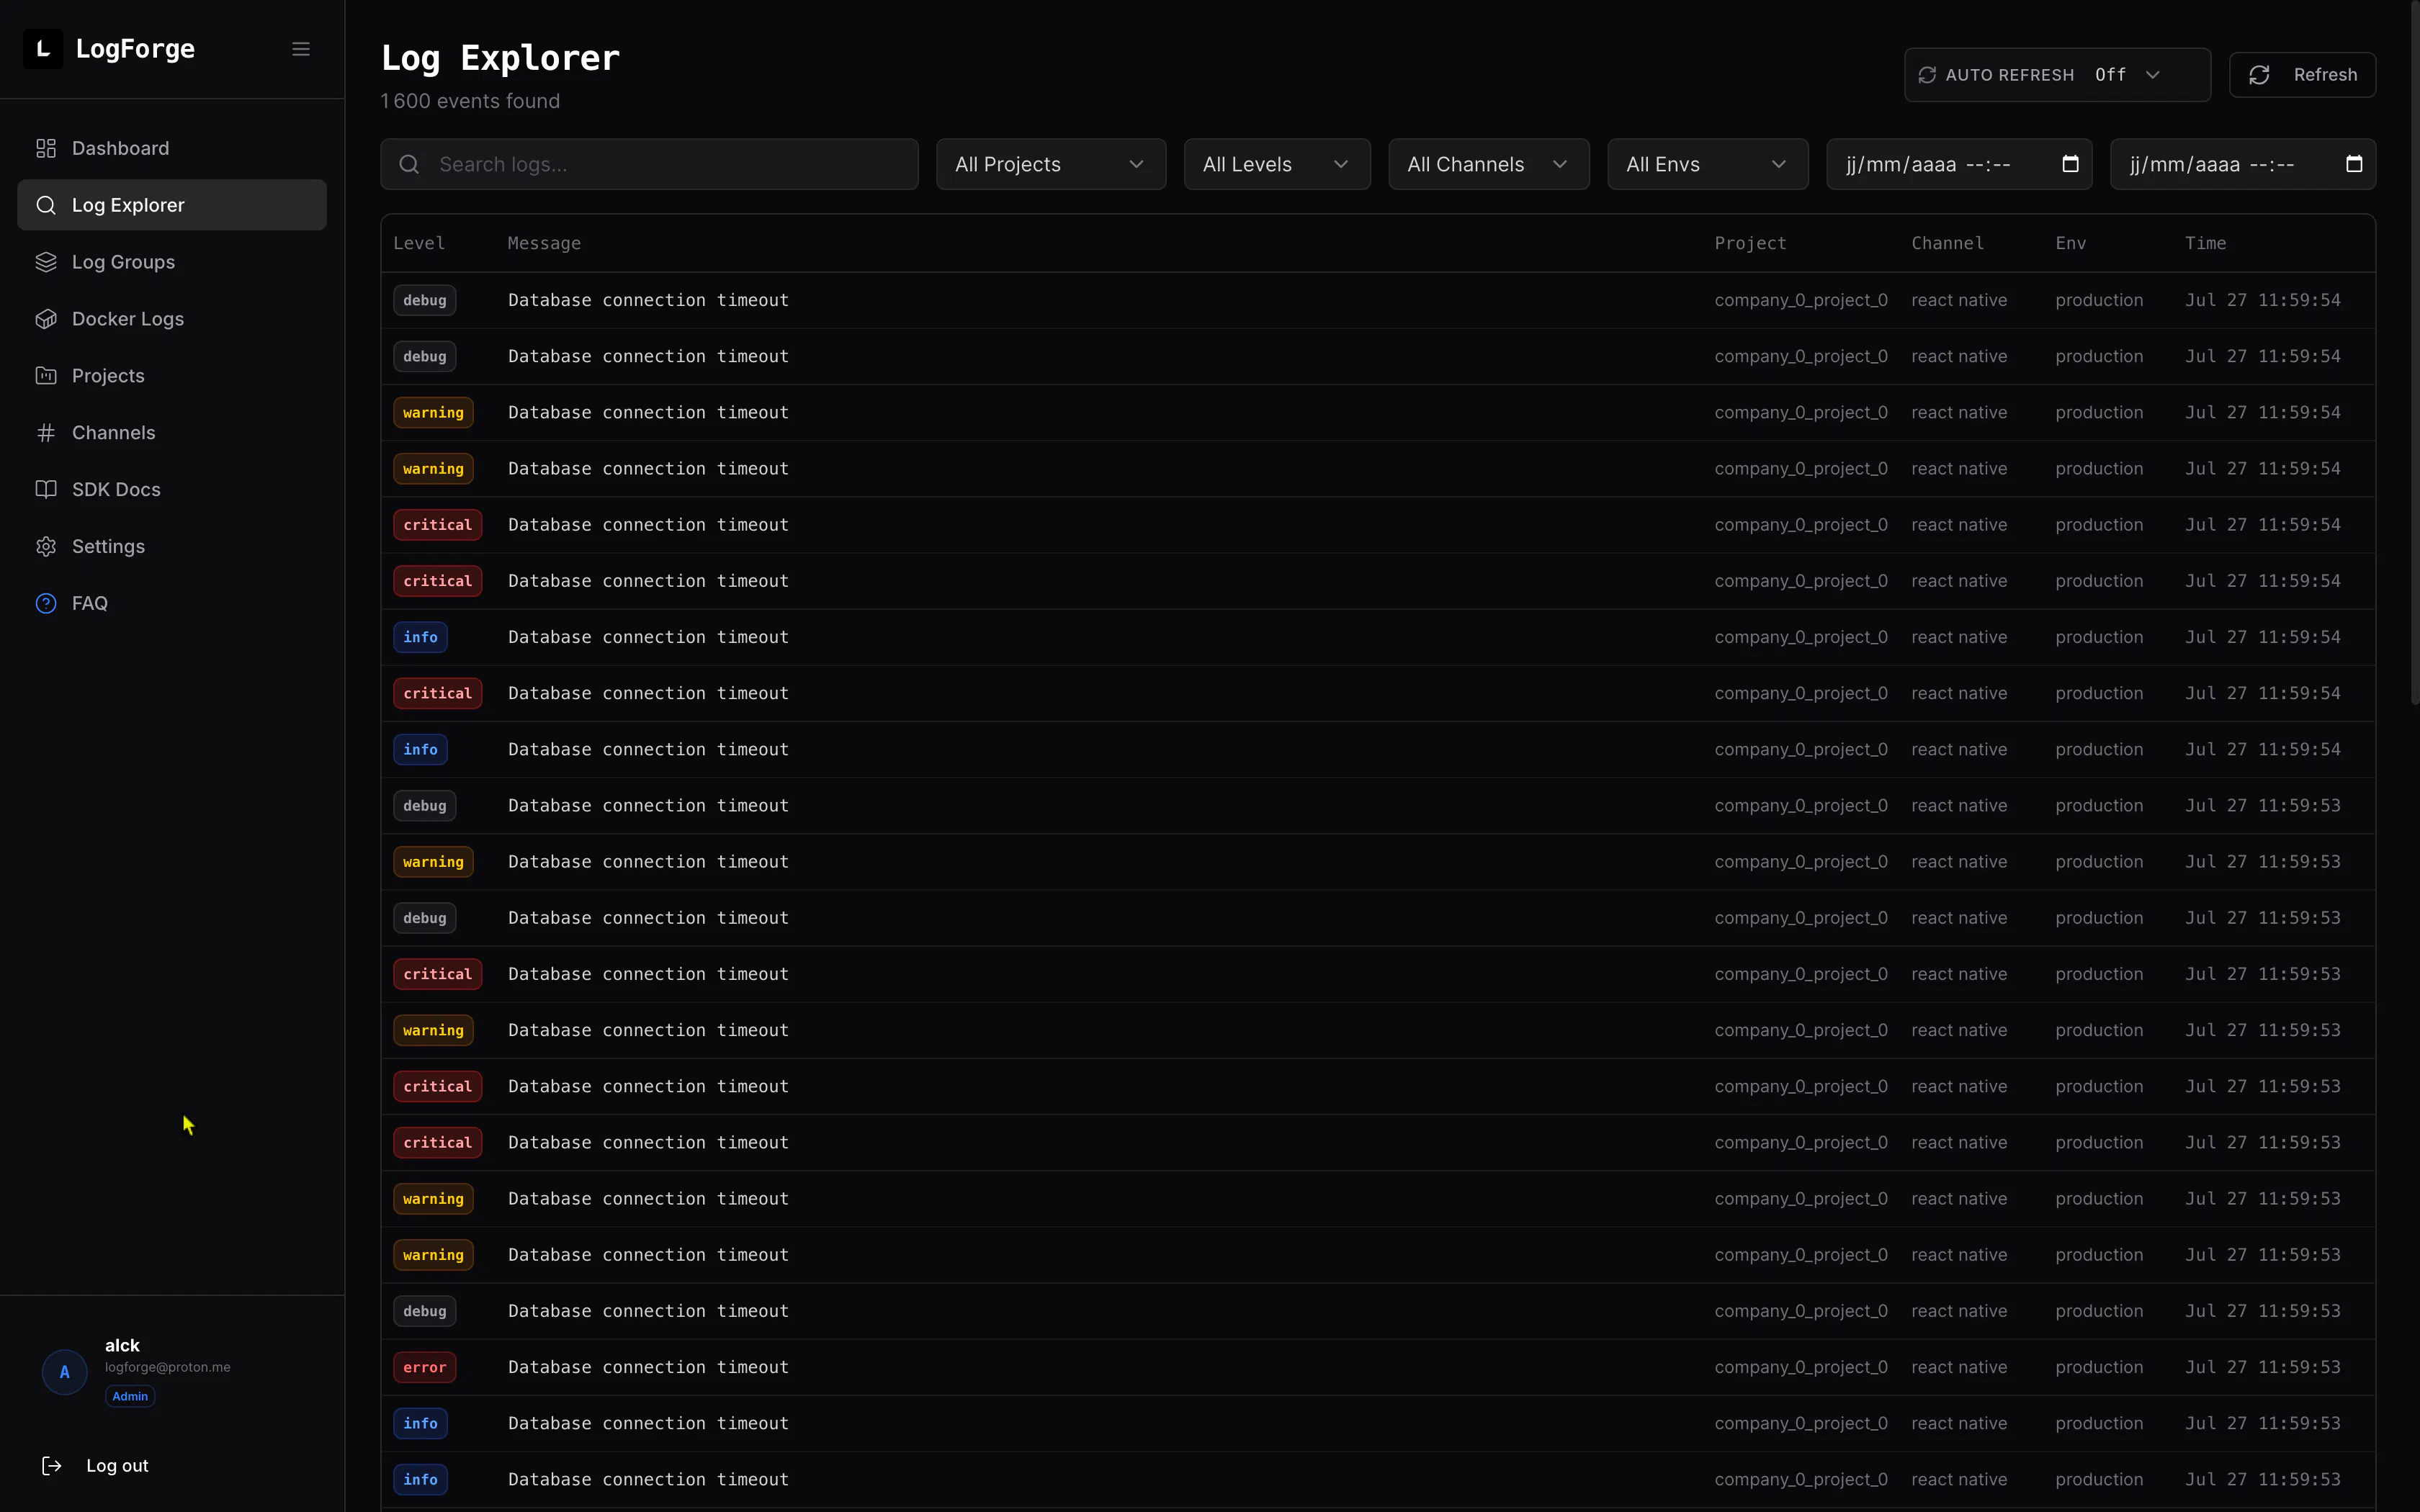Navigate to Channels

tap(172, 433)
